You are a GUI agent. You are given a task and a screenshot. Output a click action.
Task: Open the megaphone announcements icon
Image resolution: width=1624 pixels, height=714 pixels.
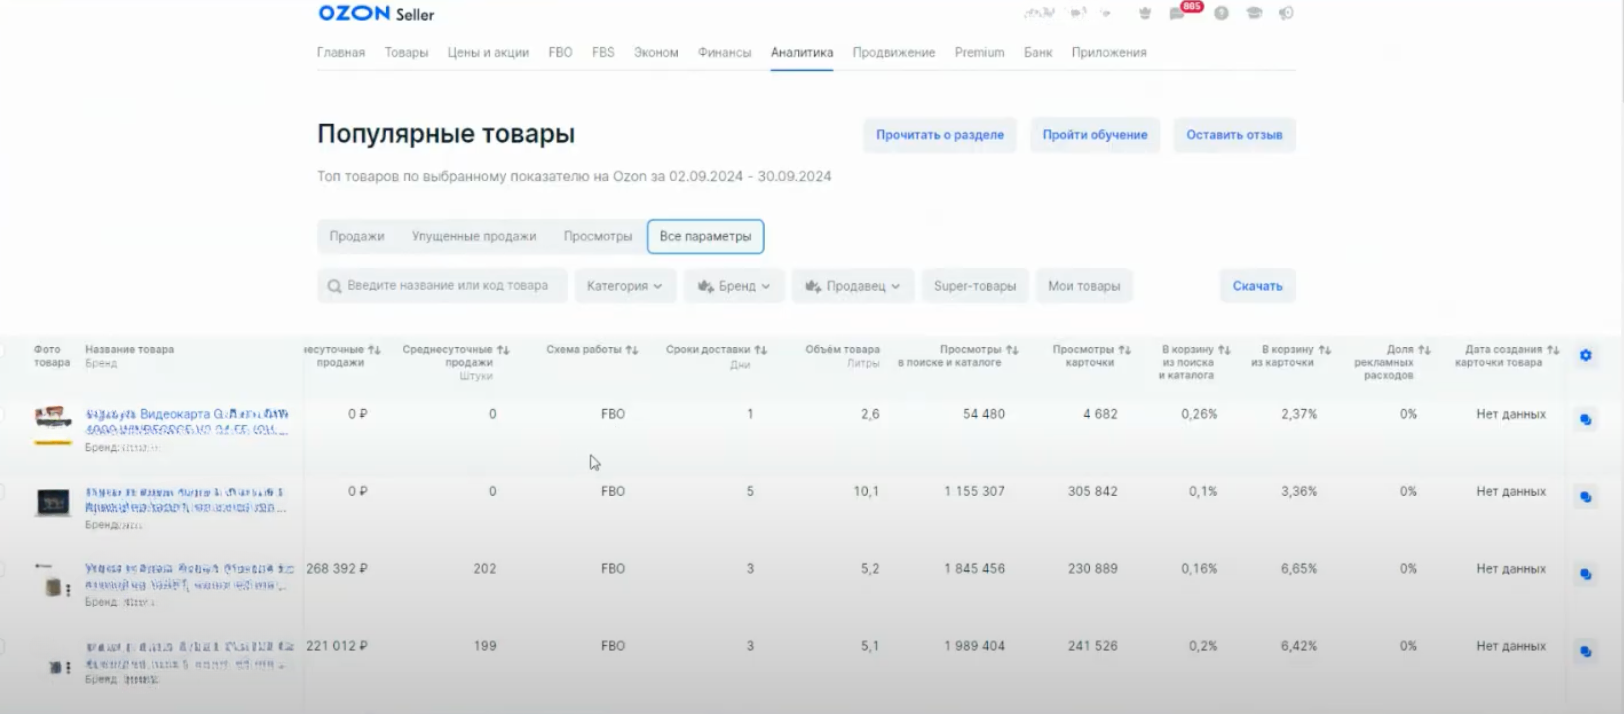coord(1286,13)
